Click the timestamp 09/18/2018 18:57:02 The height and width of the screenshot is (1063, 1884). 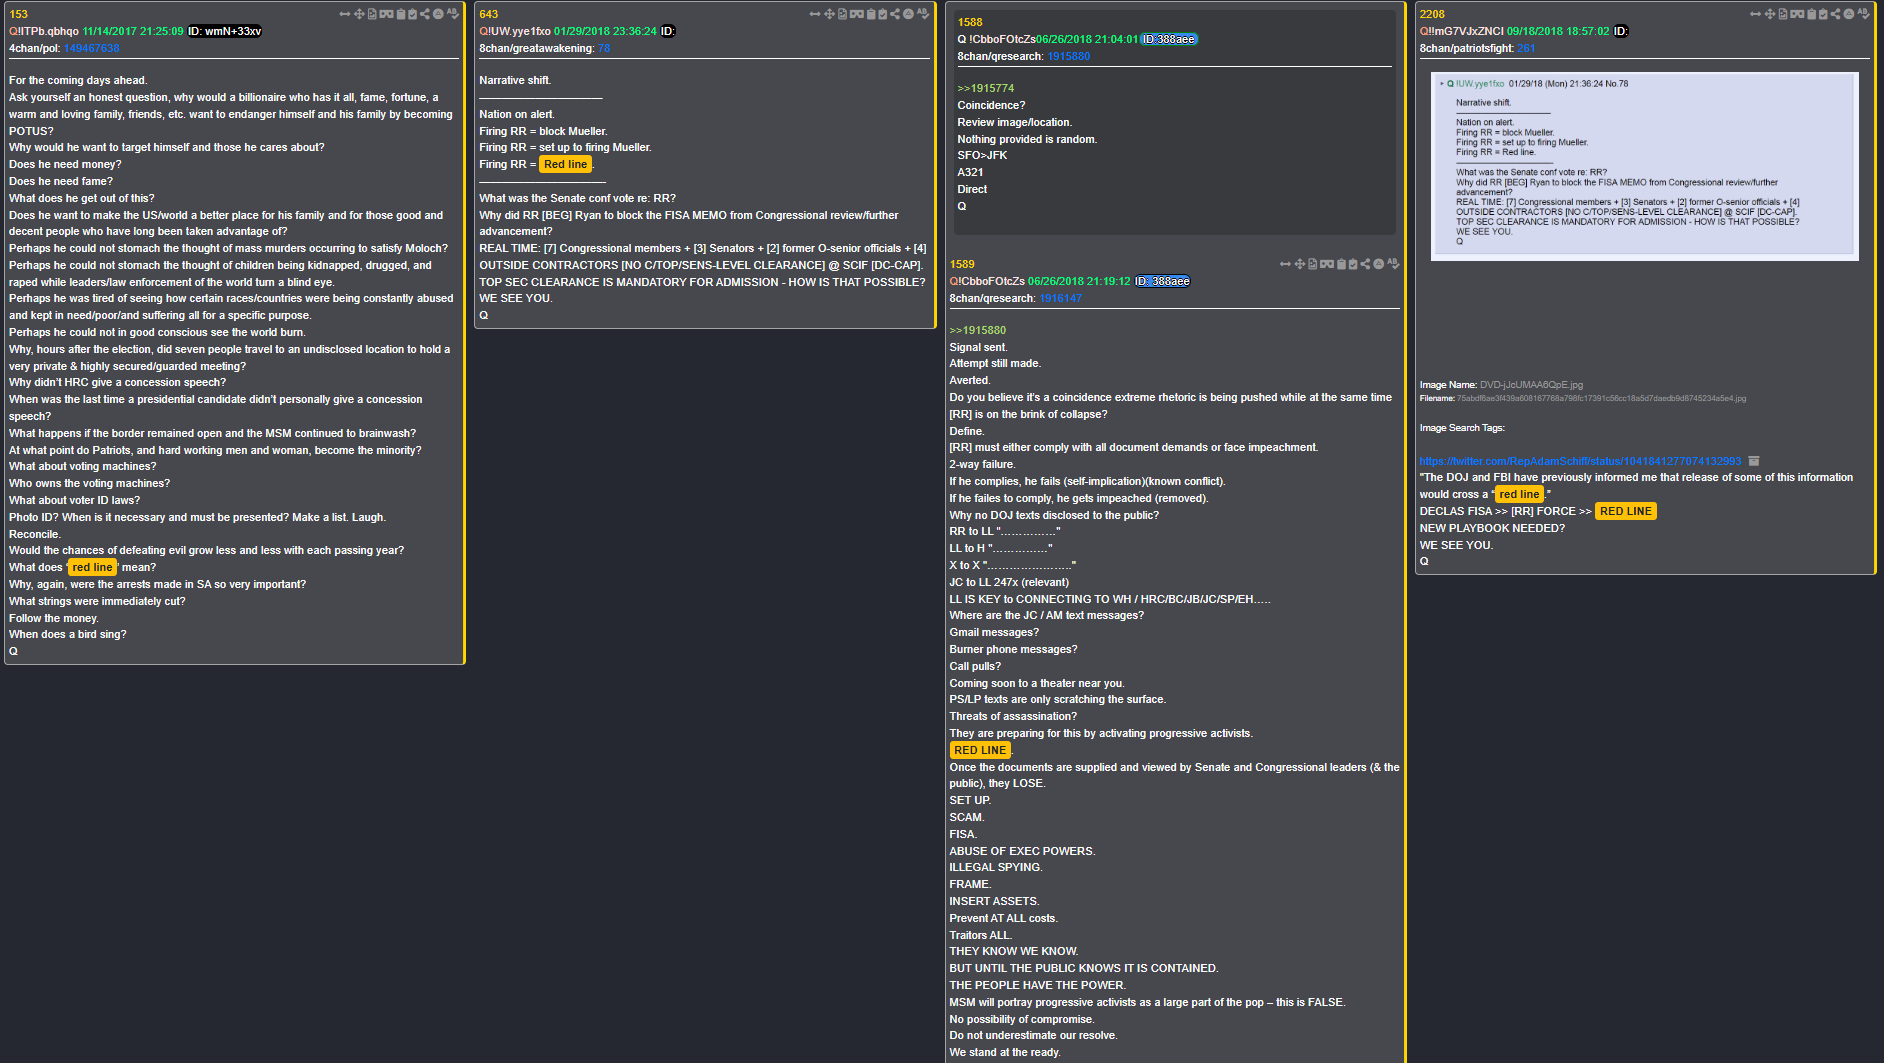pyautogui.click(x=1558, y=31)
